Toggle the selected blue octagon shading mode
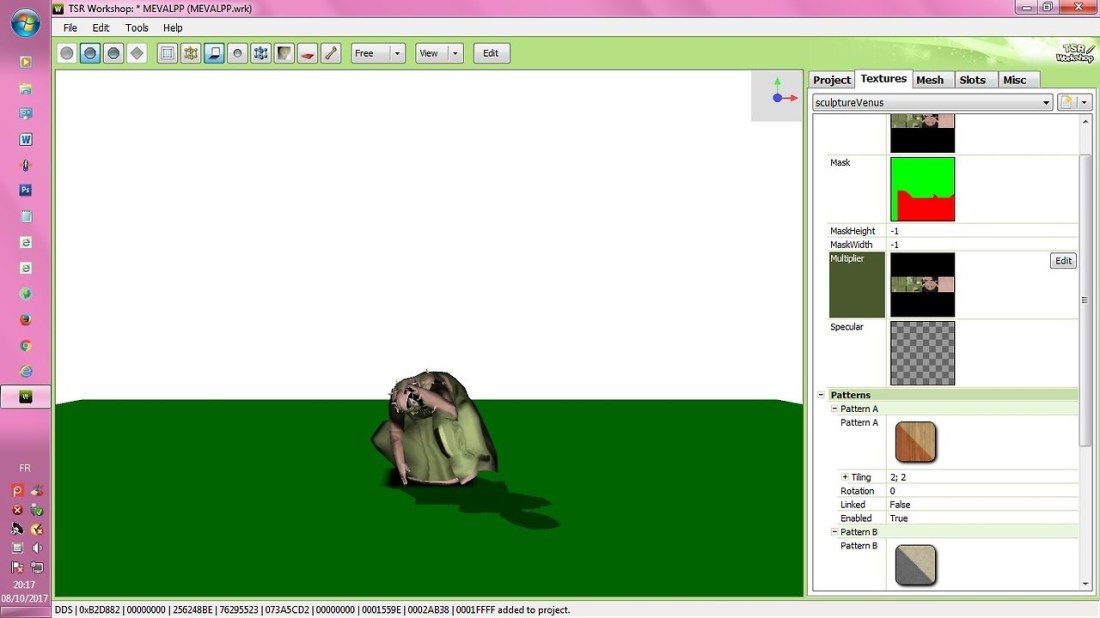This screenshot has height=618, width=1100. pyautogui.click(x=90, y=53)
